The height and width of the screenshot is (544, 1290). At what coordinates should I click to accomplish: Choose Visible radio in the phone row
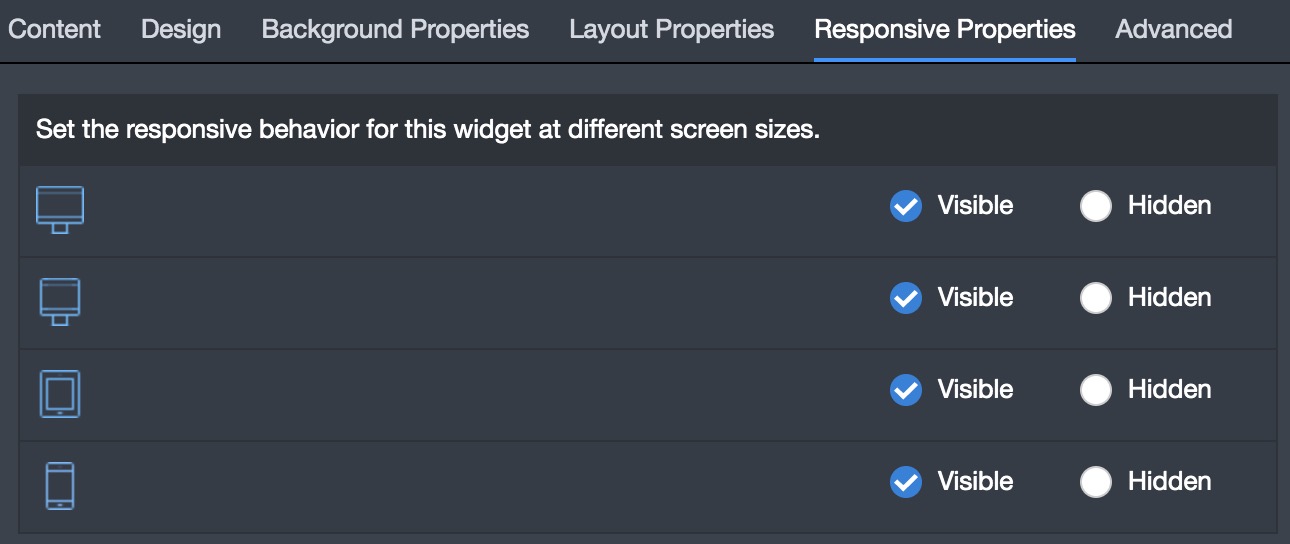[906, 482]
